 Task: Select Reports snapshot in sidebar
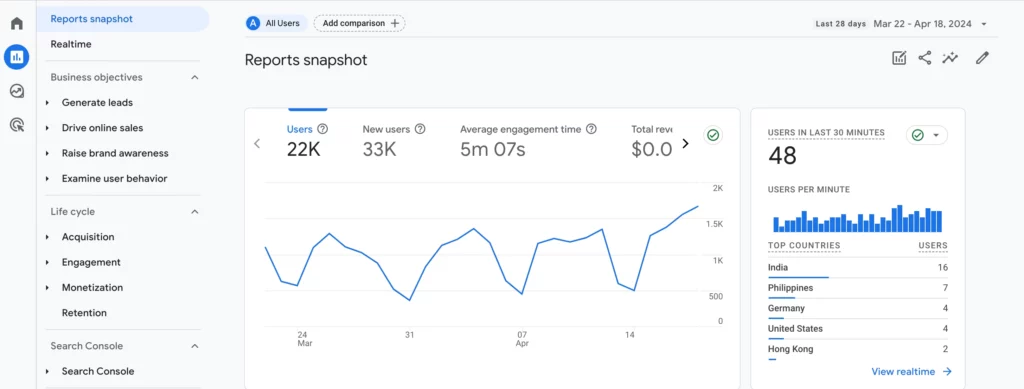coord(123,19)
